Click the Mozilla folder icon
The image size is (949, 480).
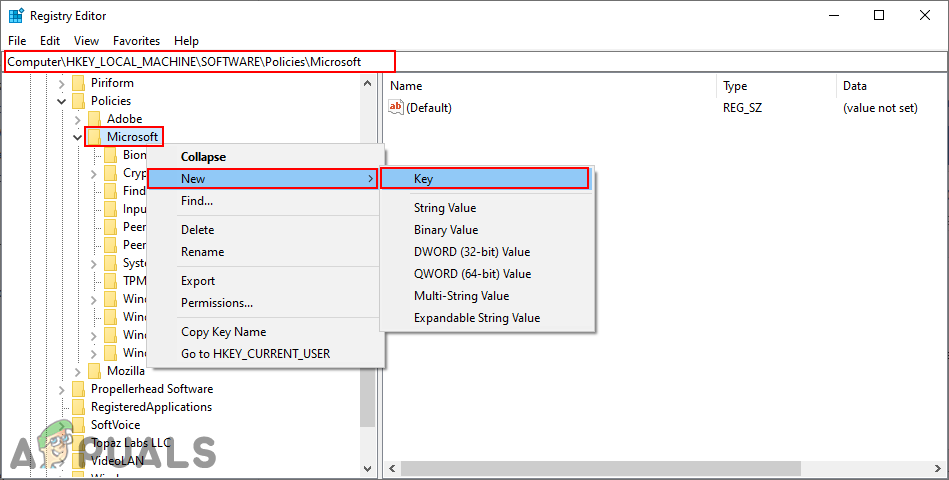(94, 370)
